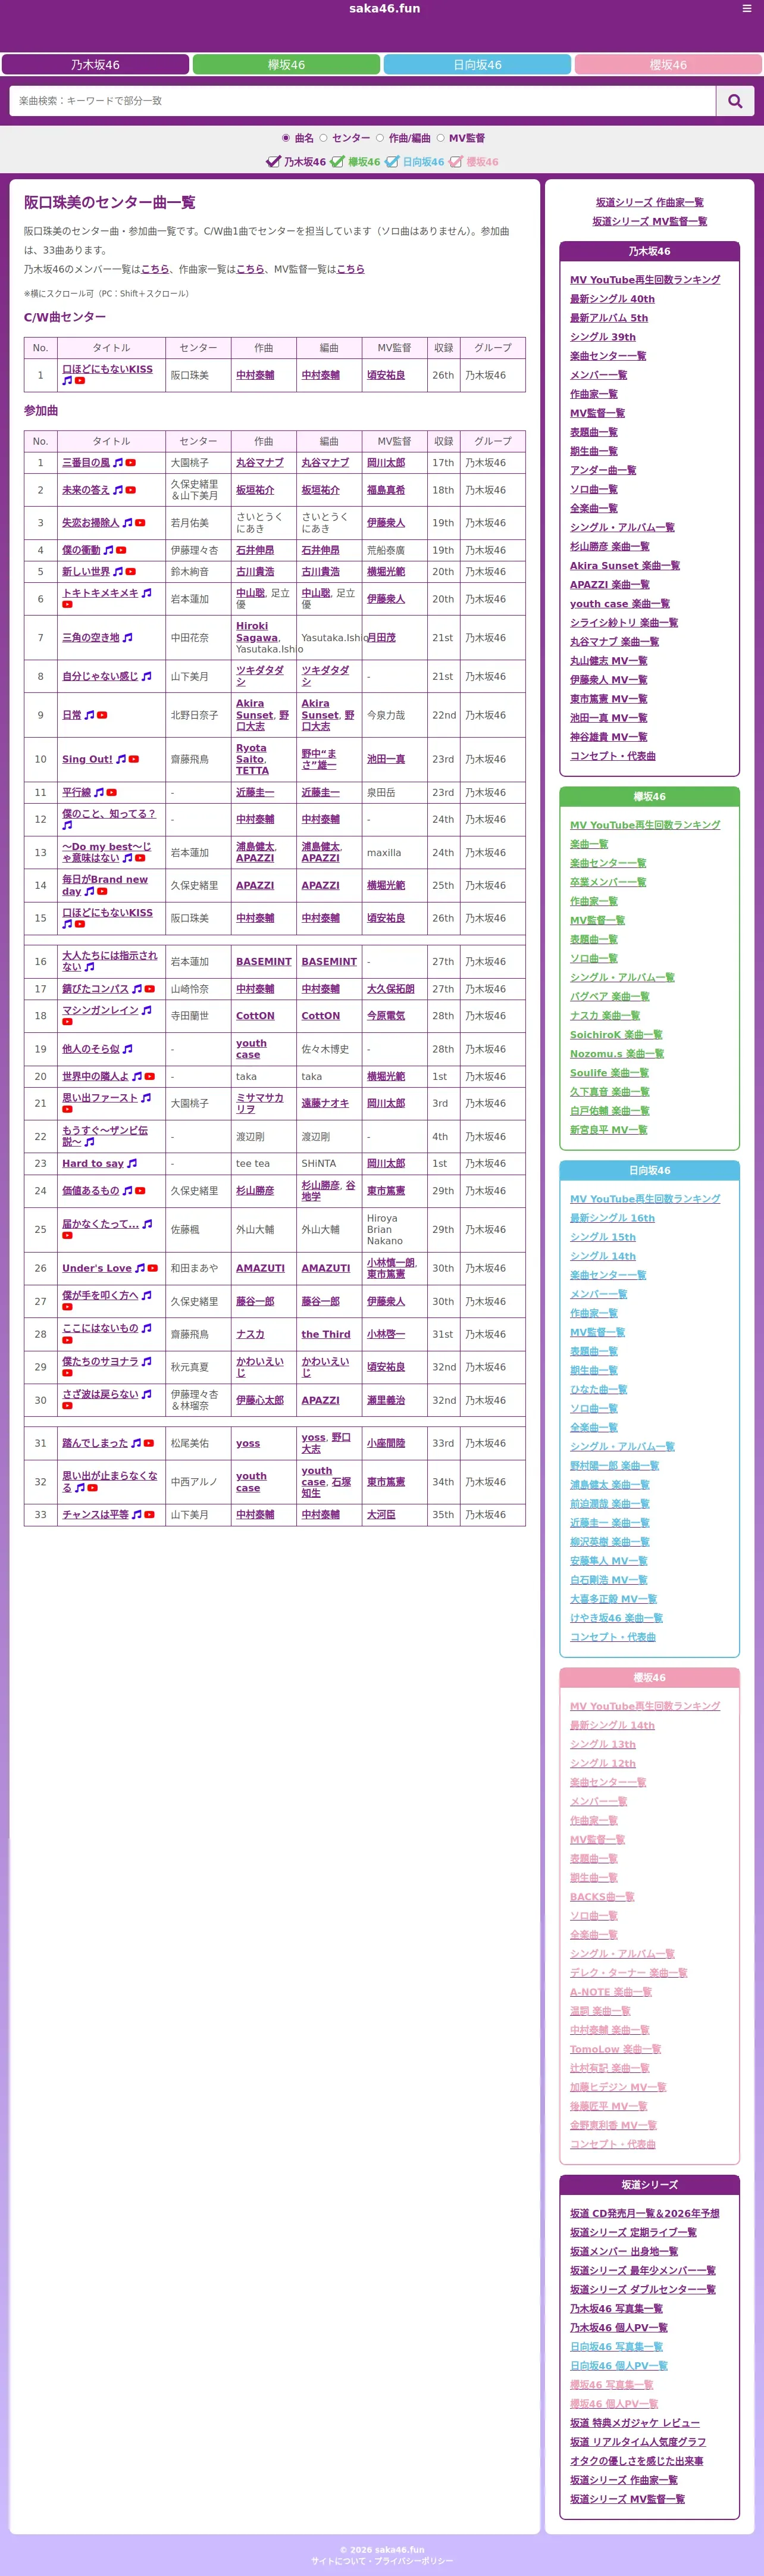Open オタクの優しさを感じた出来事 link
The width and height of the screenshot is (764, 2576).
pos(636,2461)
